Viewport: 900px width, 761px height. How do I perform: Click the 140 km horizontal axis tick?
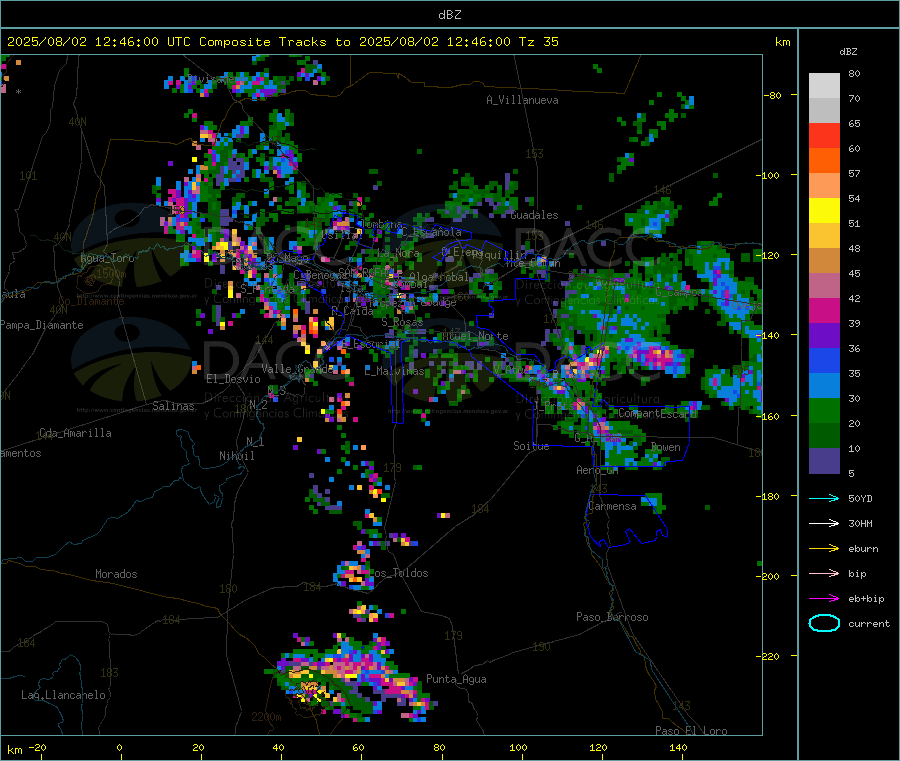pos(678,747)
